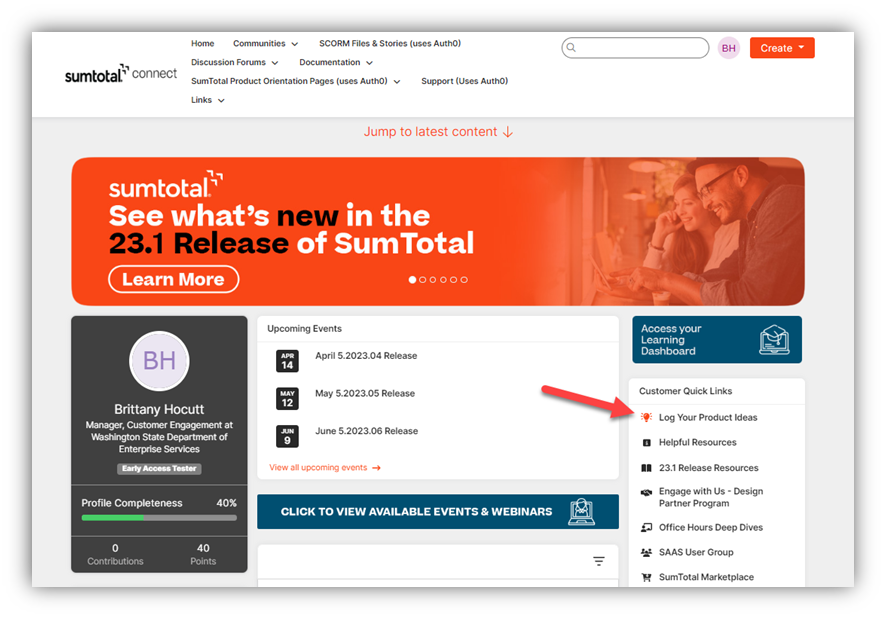Click the webinar laptop icon on events banner

pos(581,512)
